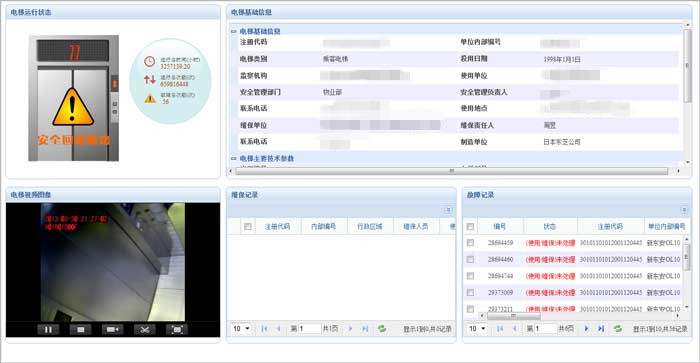
Task: Click the clock icon in status circle
Action: pyautogui.click(x=150, y=62)
